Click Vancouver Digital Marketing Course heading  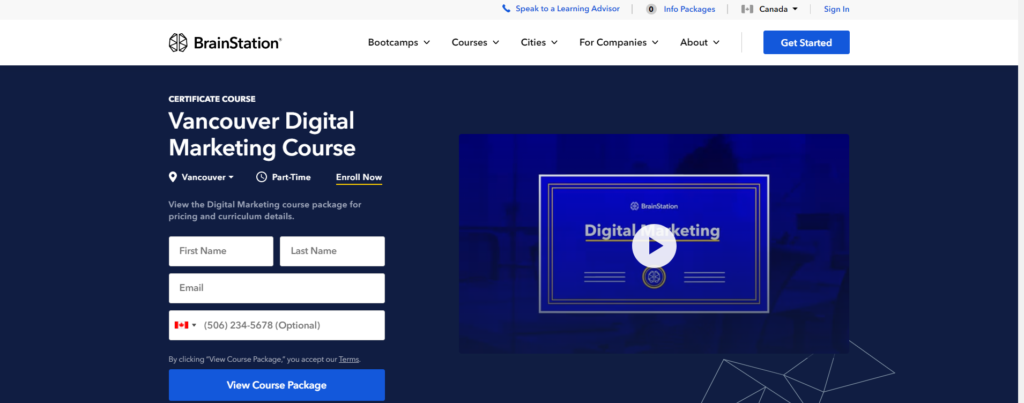(x=262, y=135)
